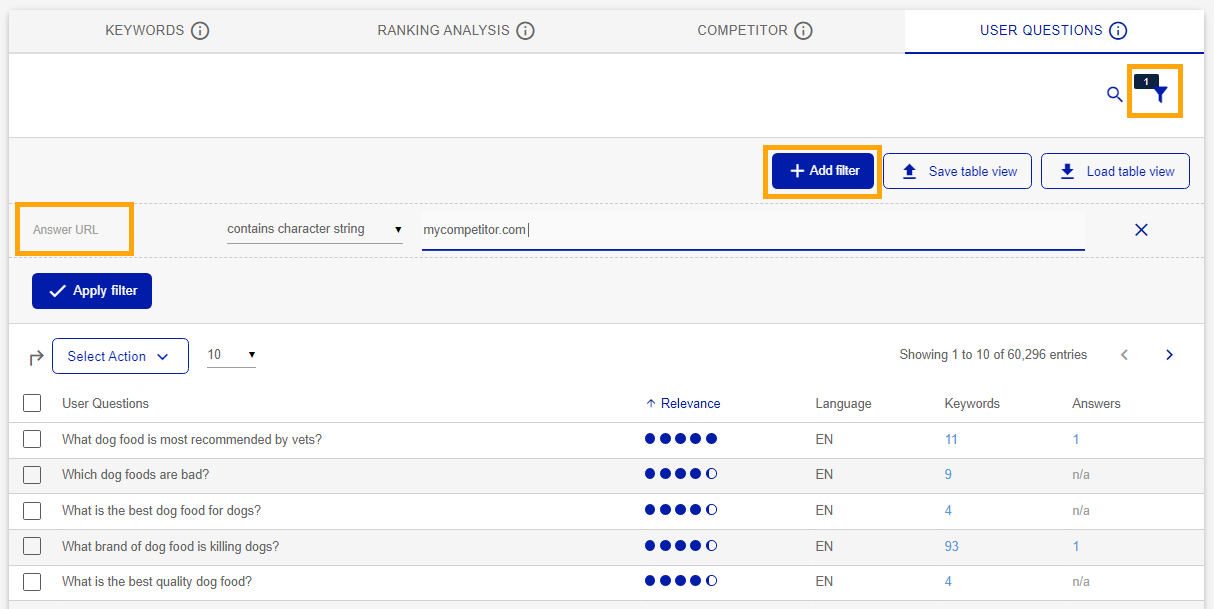The image size is (1214, 609).
Task: Click info icon next to Keywords tab
Action: (200, 31)
